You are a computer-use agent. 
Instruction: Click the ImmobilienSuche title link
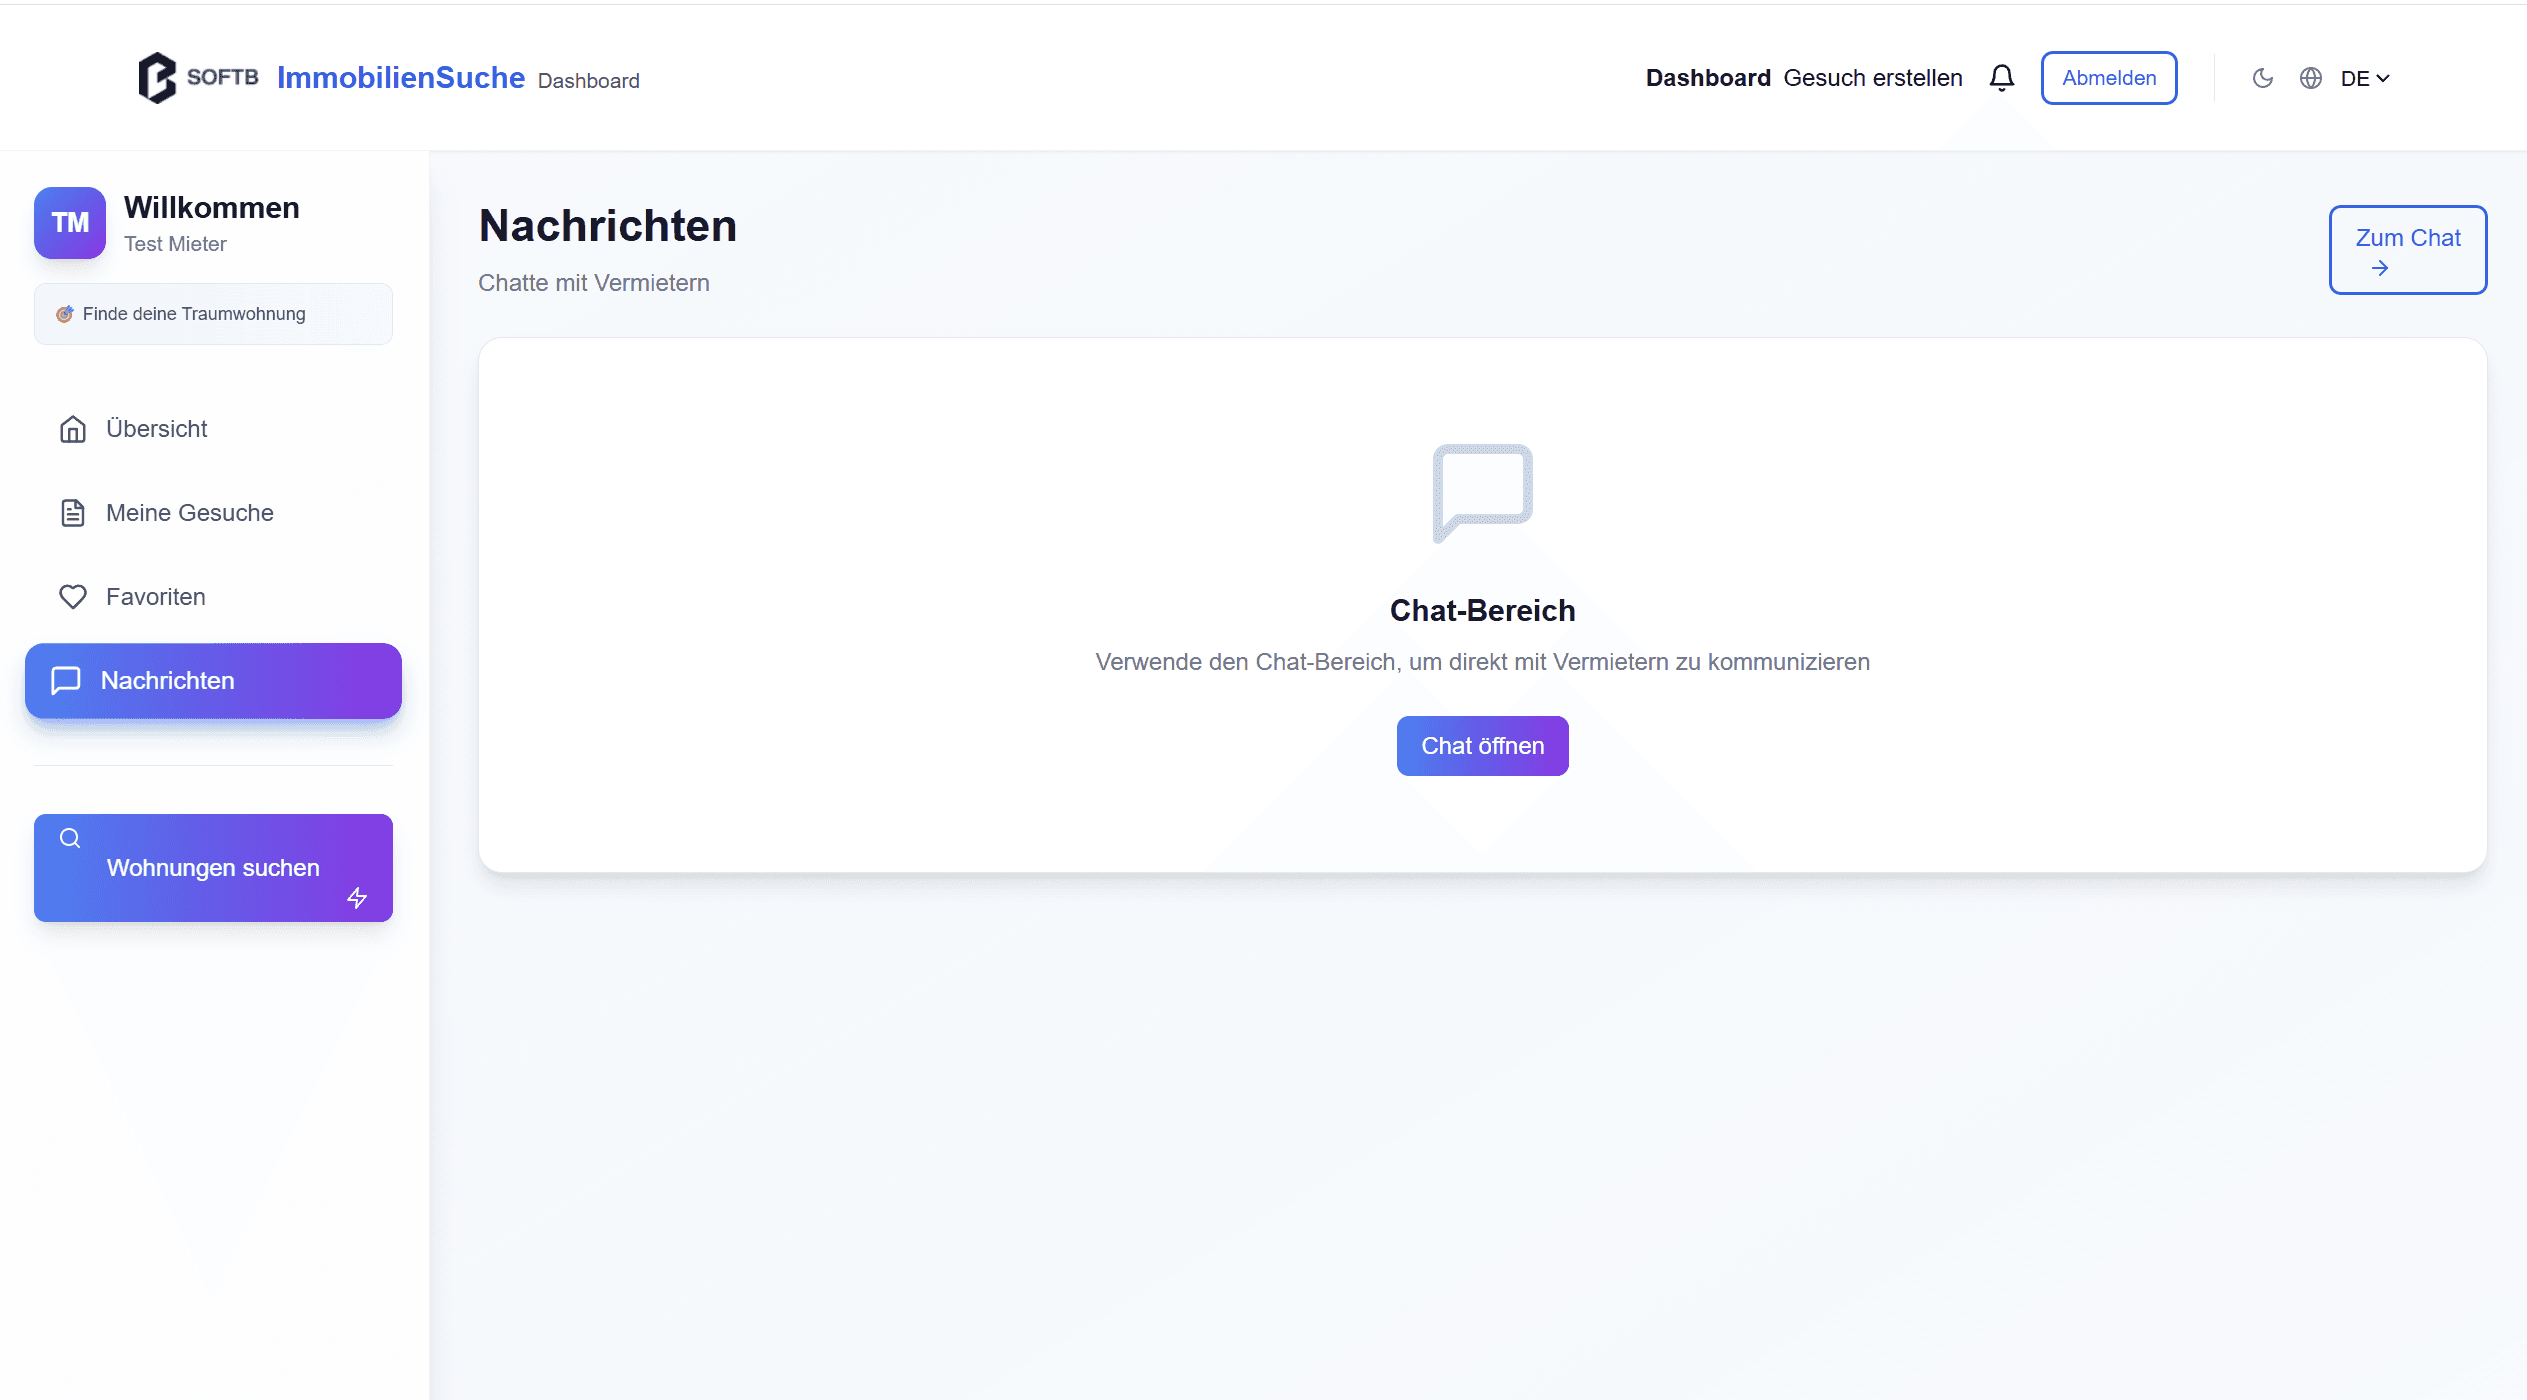coord(400,78)
